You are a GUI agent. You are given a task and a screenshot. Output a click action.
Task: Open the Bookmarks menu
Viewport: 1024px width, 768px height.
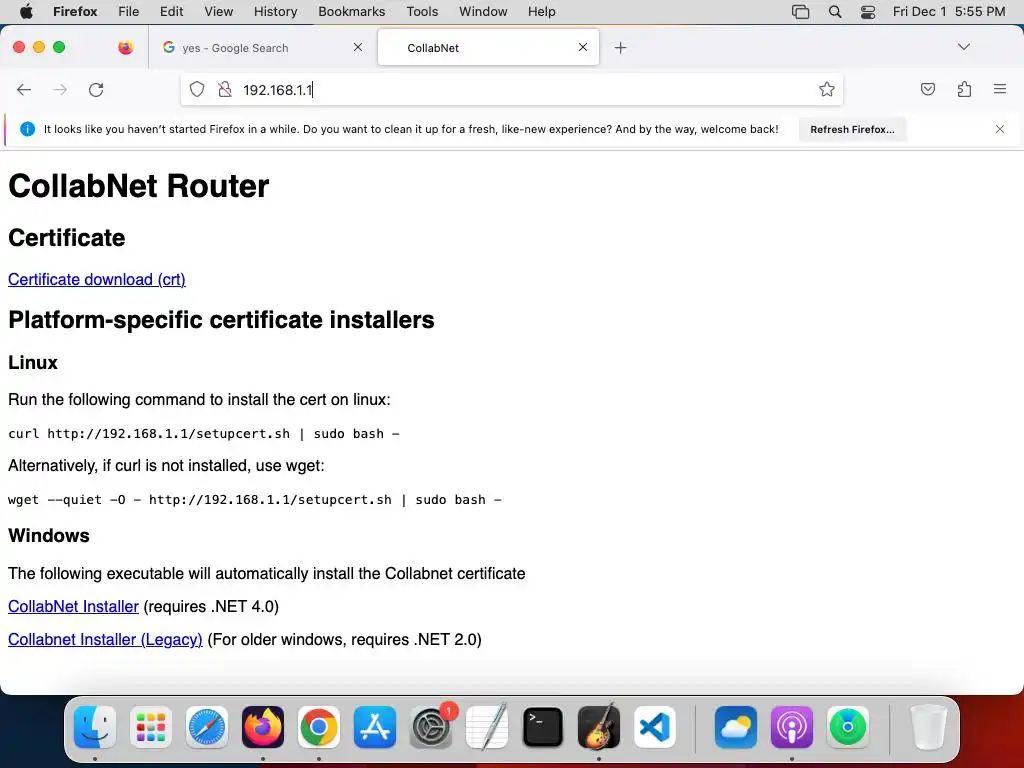tap(352, 12)
